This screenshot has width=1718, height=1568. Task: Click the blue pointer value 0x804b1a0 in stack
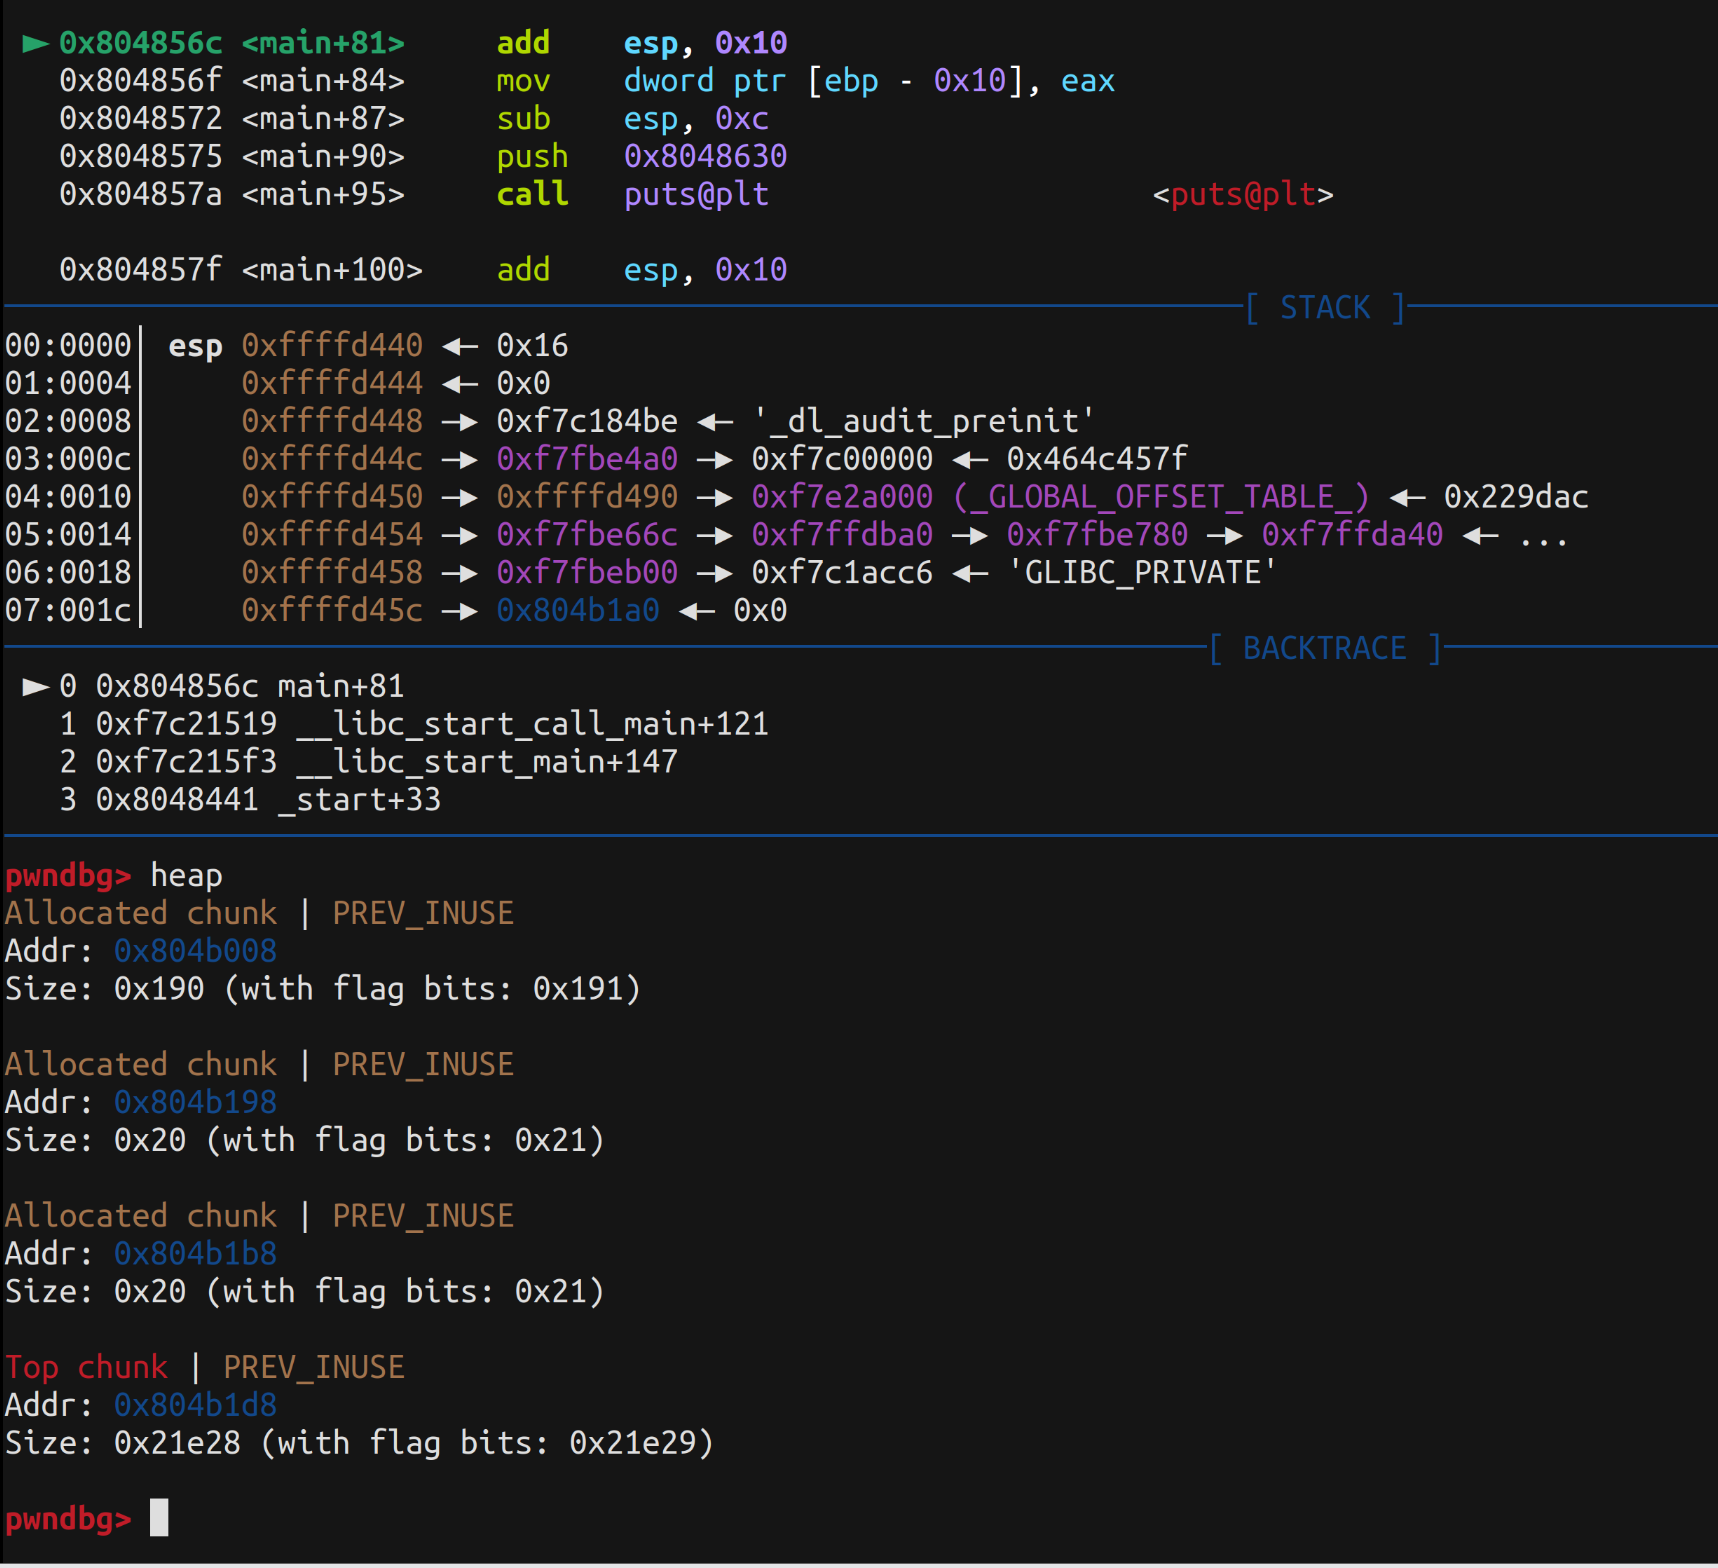[578, 610]
